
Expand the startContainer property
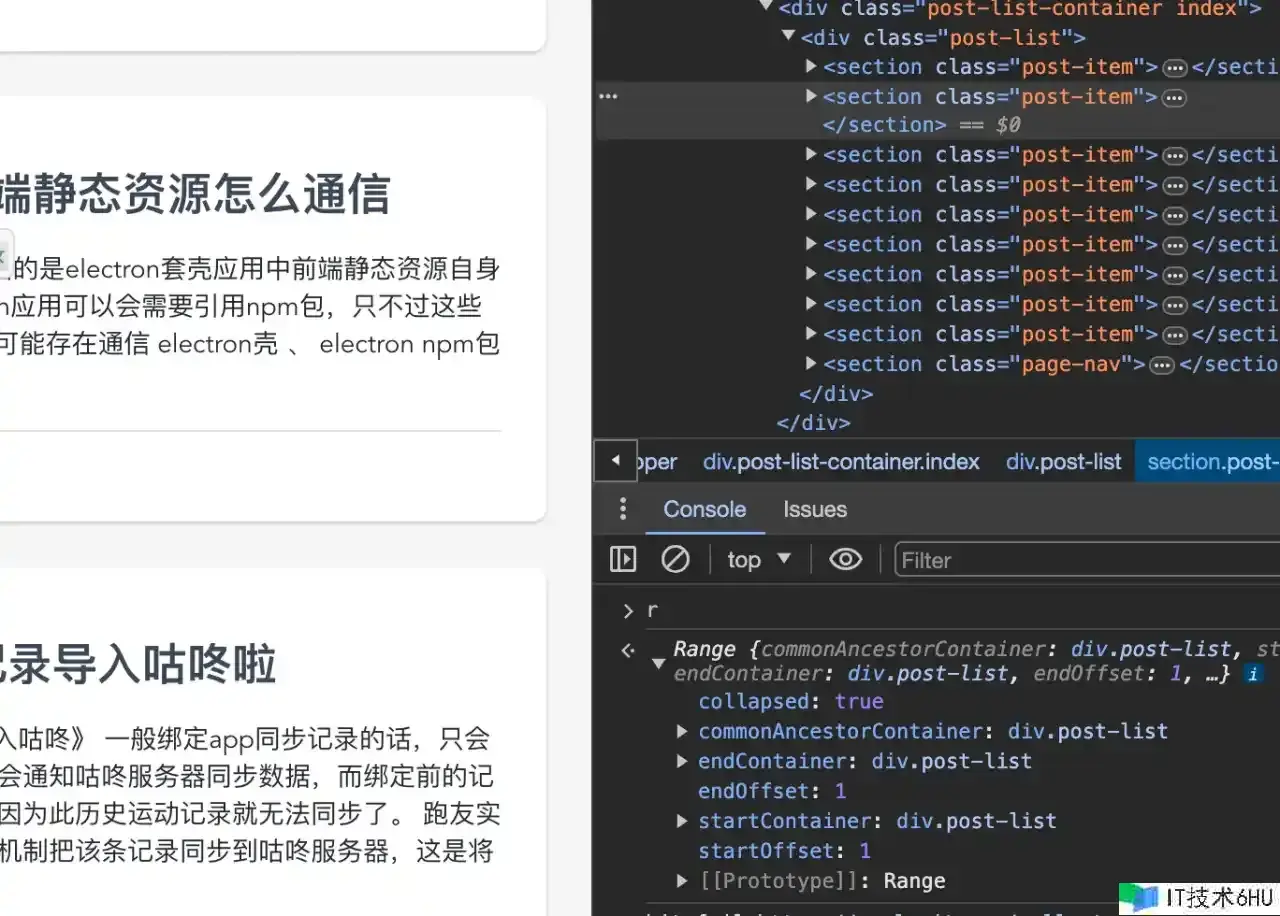682,822
